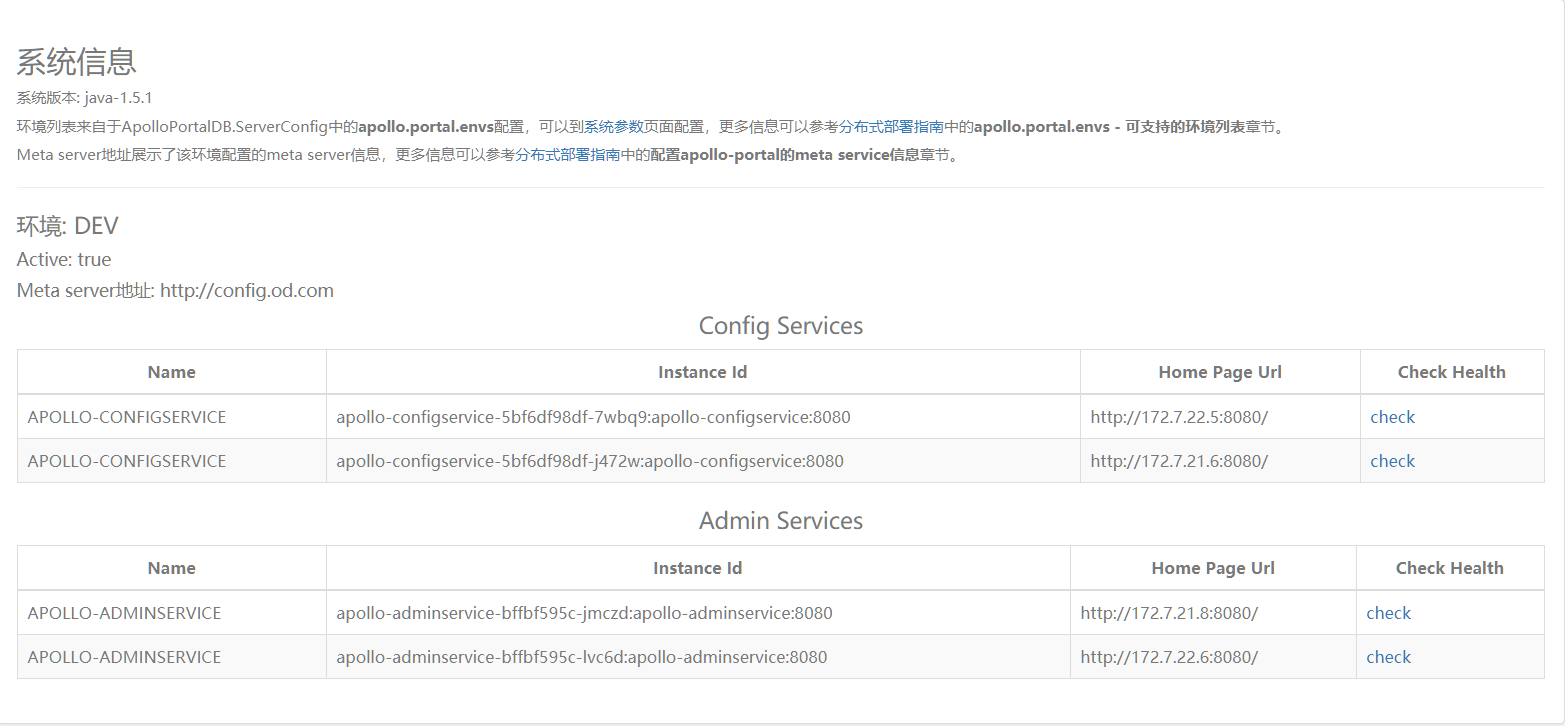
Task: Select instance id ending lvc6d:apollo-adminservice:8080
Action: coord(582,657)
